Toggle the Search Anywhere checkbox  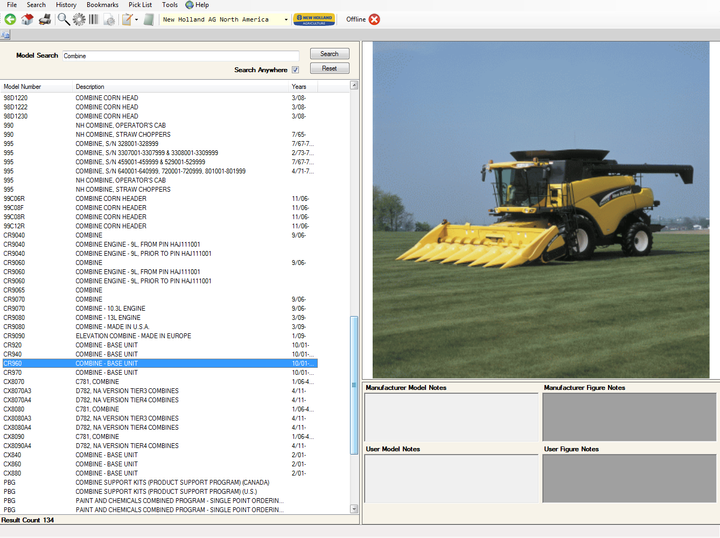295,70
